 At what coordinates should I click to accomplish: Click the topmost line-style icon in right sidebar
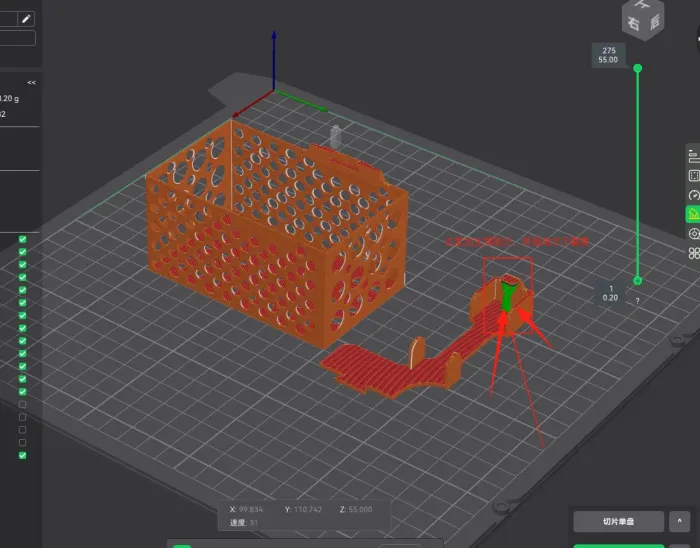693,155
